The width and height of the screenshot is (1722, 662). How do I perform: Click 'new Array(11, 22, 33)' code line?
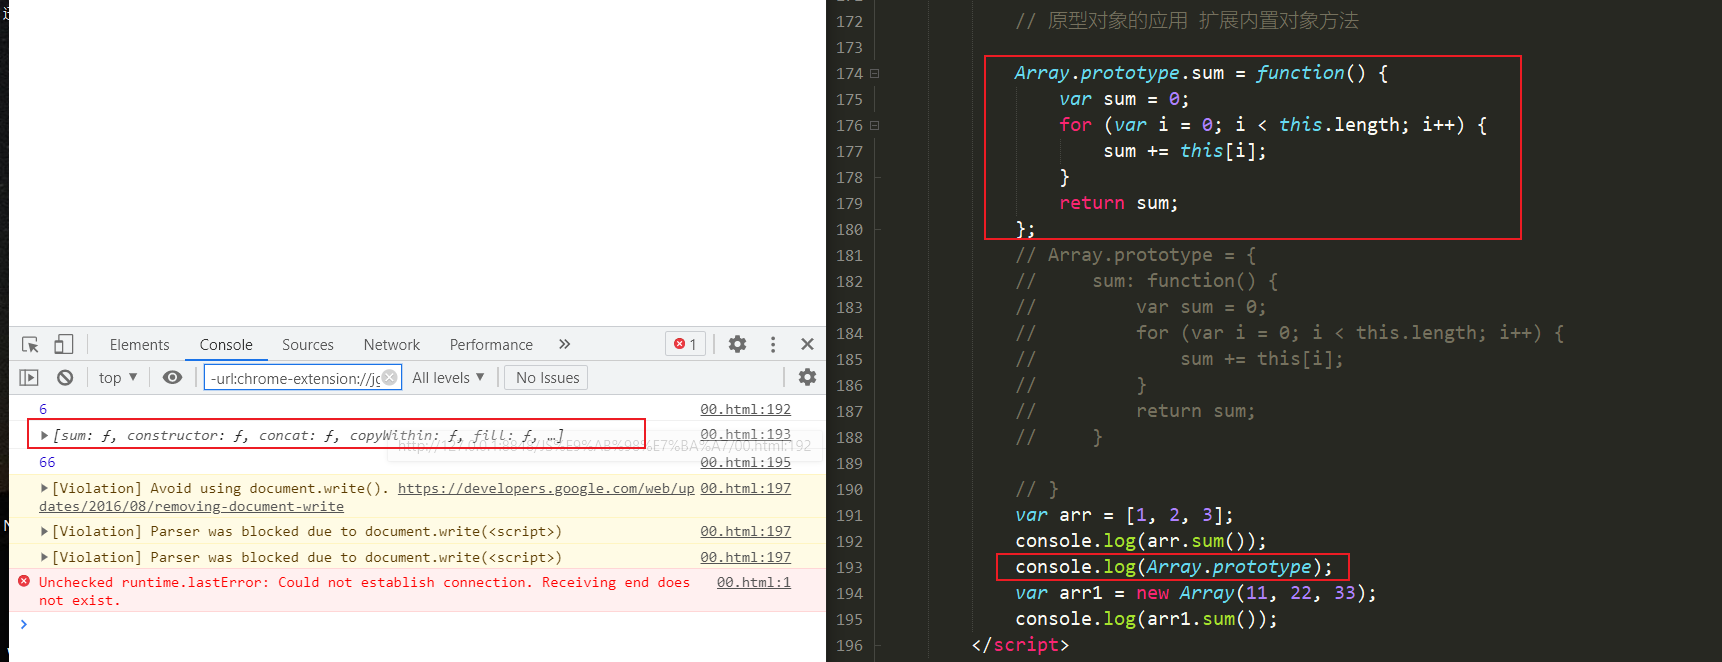tap(1195, 593)
